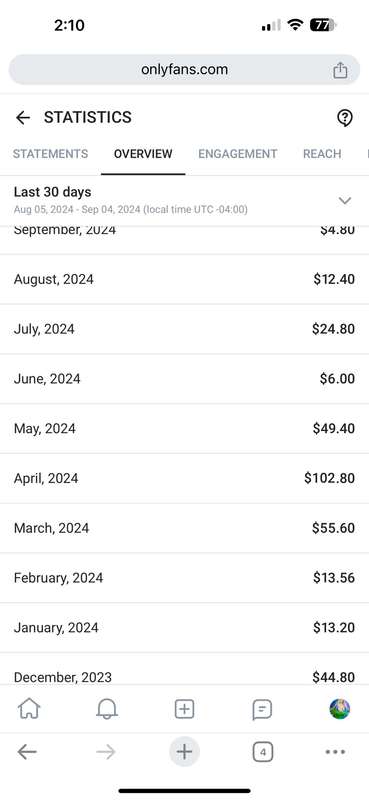The width and height of the screenshot is (369, 800).
Task: Tap the browser back arrow
Action: tap(27, 752)
